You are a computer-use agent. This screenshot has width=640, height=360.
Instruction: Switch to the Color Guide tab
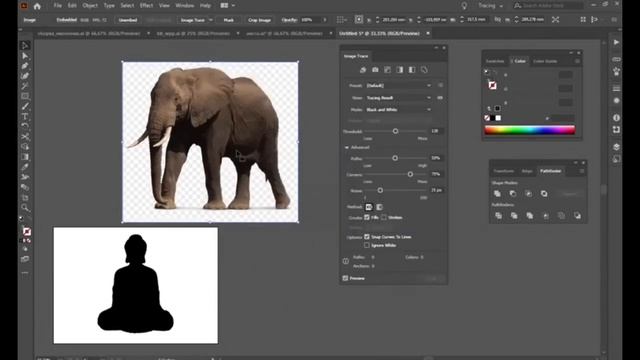tap(545, 61)
